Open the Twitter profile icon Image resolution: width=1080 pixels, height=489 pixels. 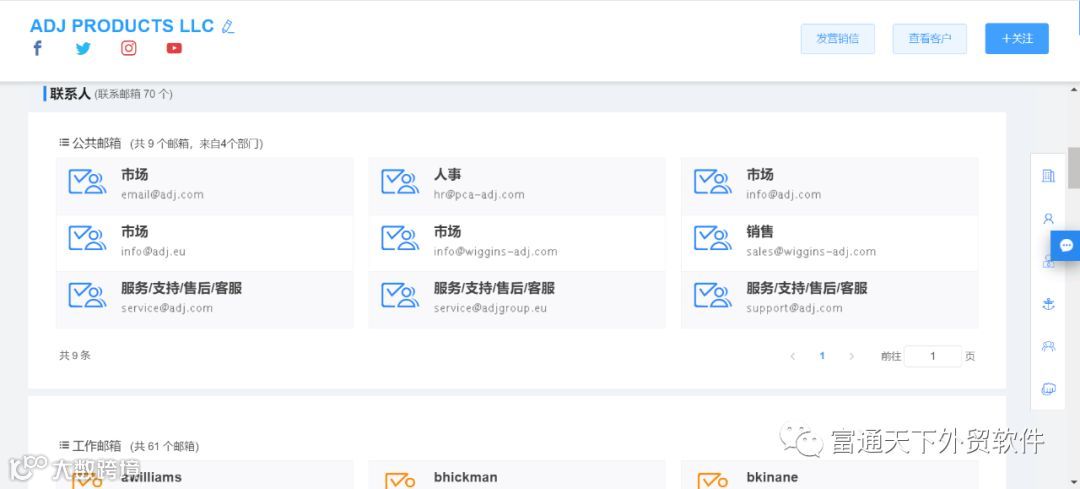click(83, 48)
